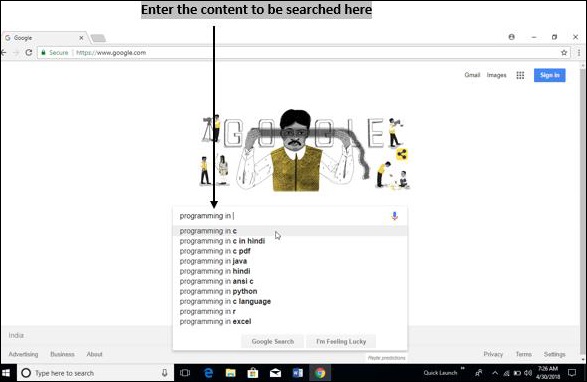Launch Microsoft Edge from the taskbar
This screenshot has height=382, width=587.
208,373
